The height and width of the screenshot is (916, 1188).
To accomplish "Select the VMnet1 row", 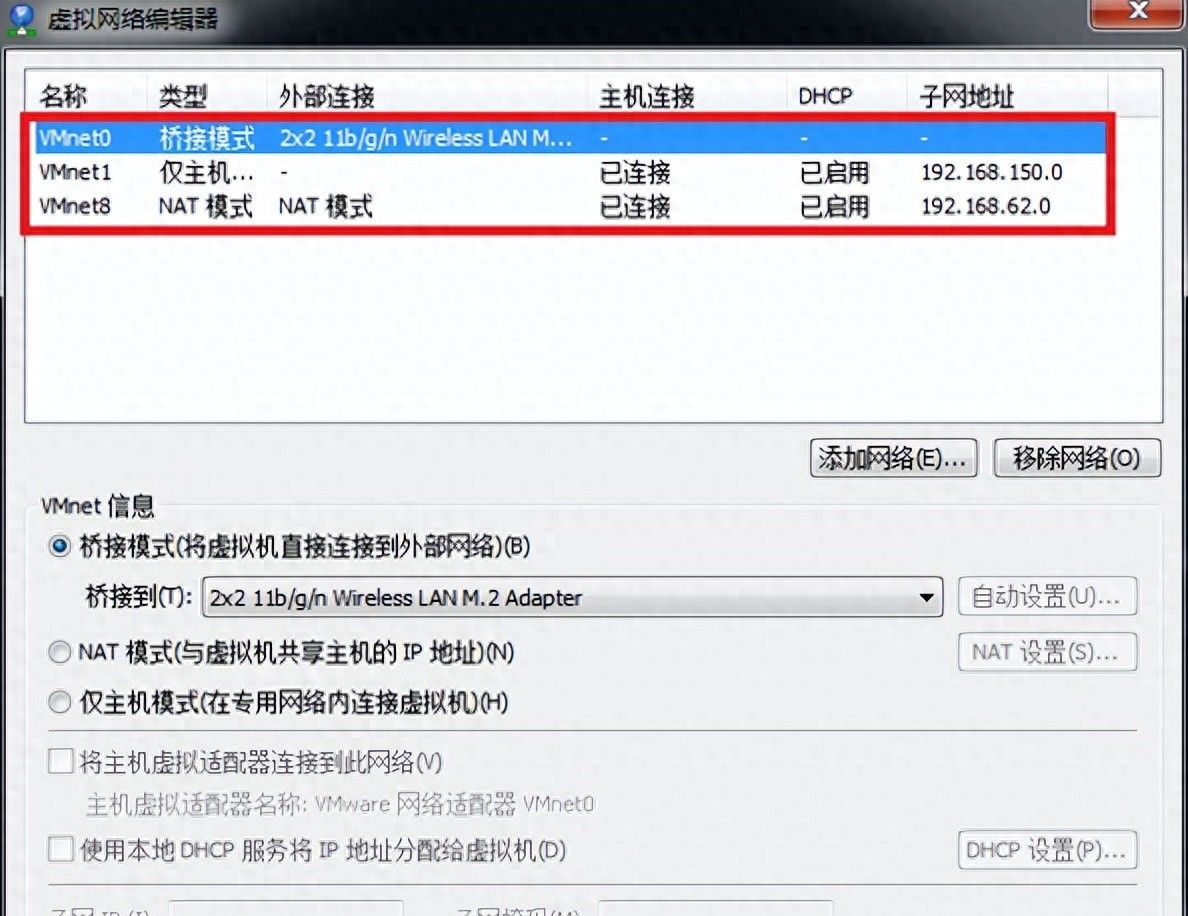I will point(570,173).
